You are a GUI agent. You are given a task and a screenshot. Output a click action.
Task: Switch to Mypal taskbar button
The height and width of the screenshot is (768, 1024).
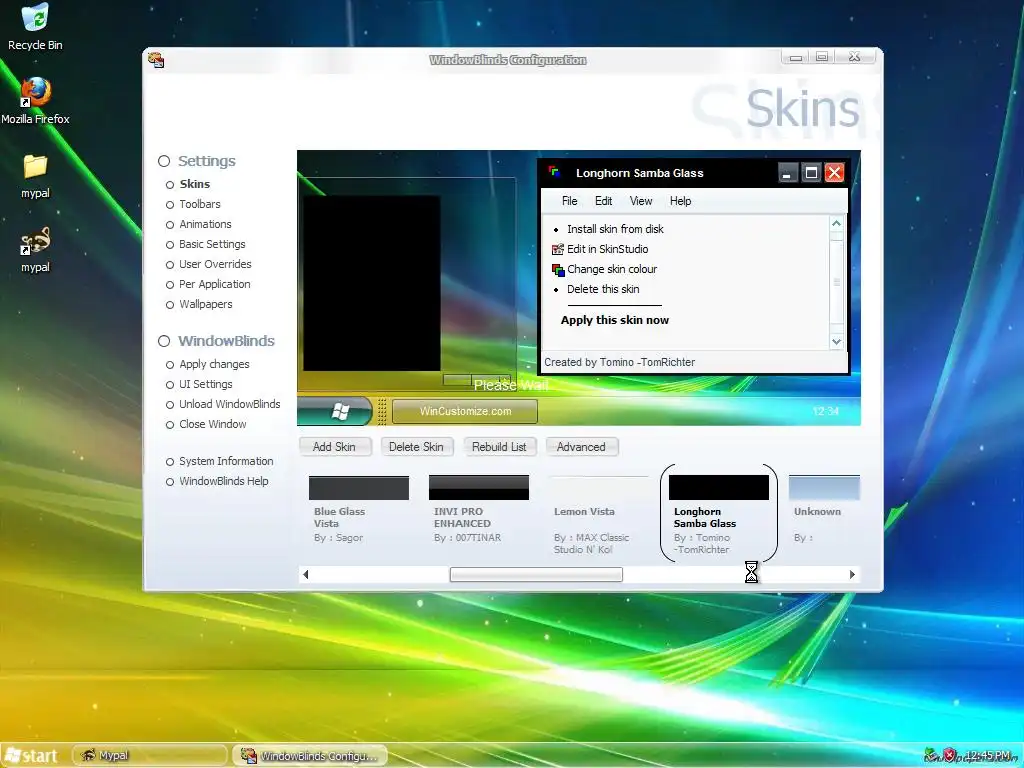[150, 756]
